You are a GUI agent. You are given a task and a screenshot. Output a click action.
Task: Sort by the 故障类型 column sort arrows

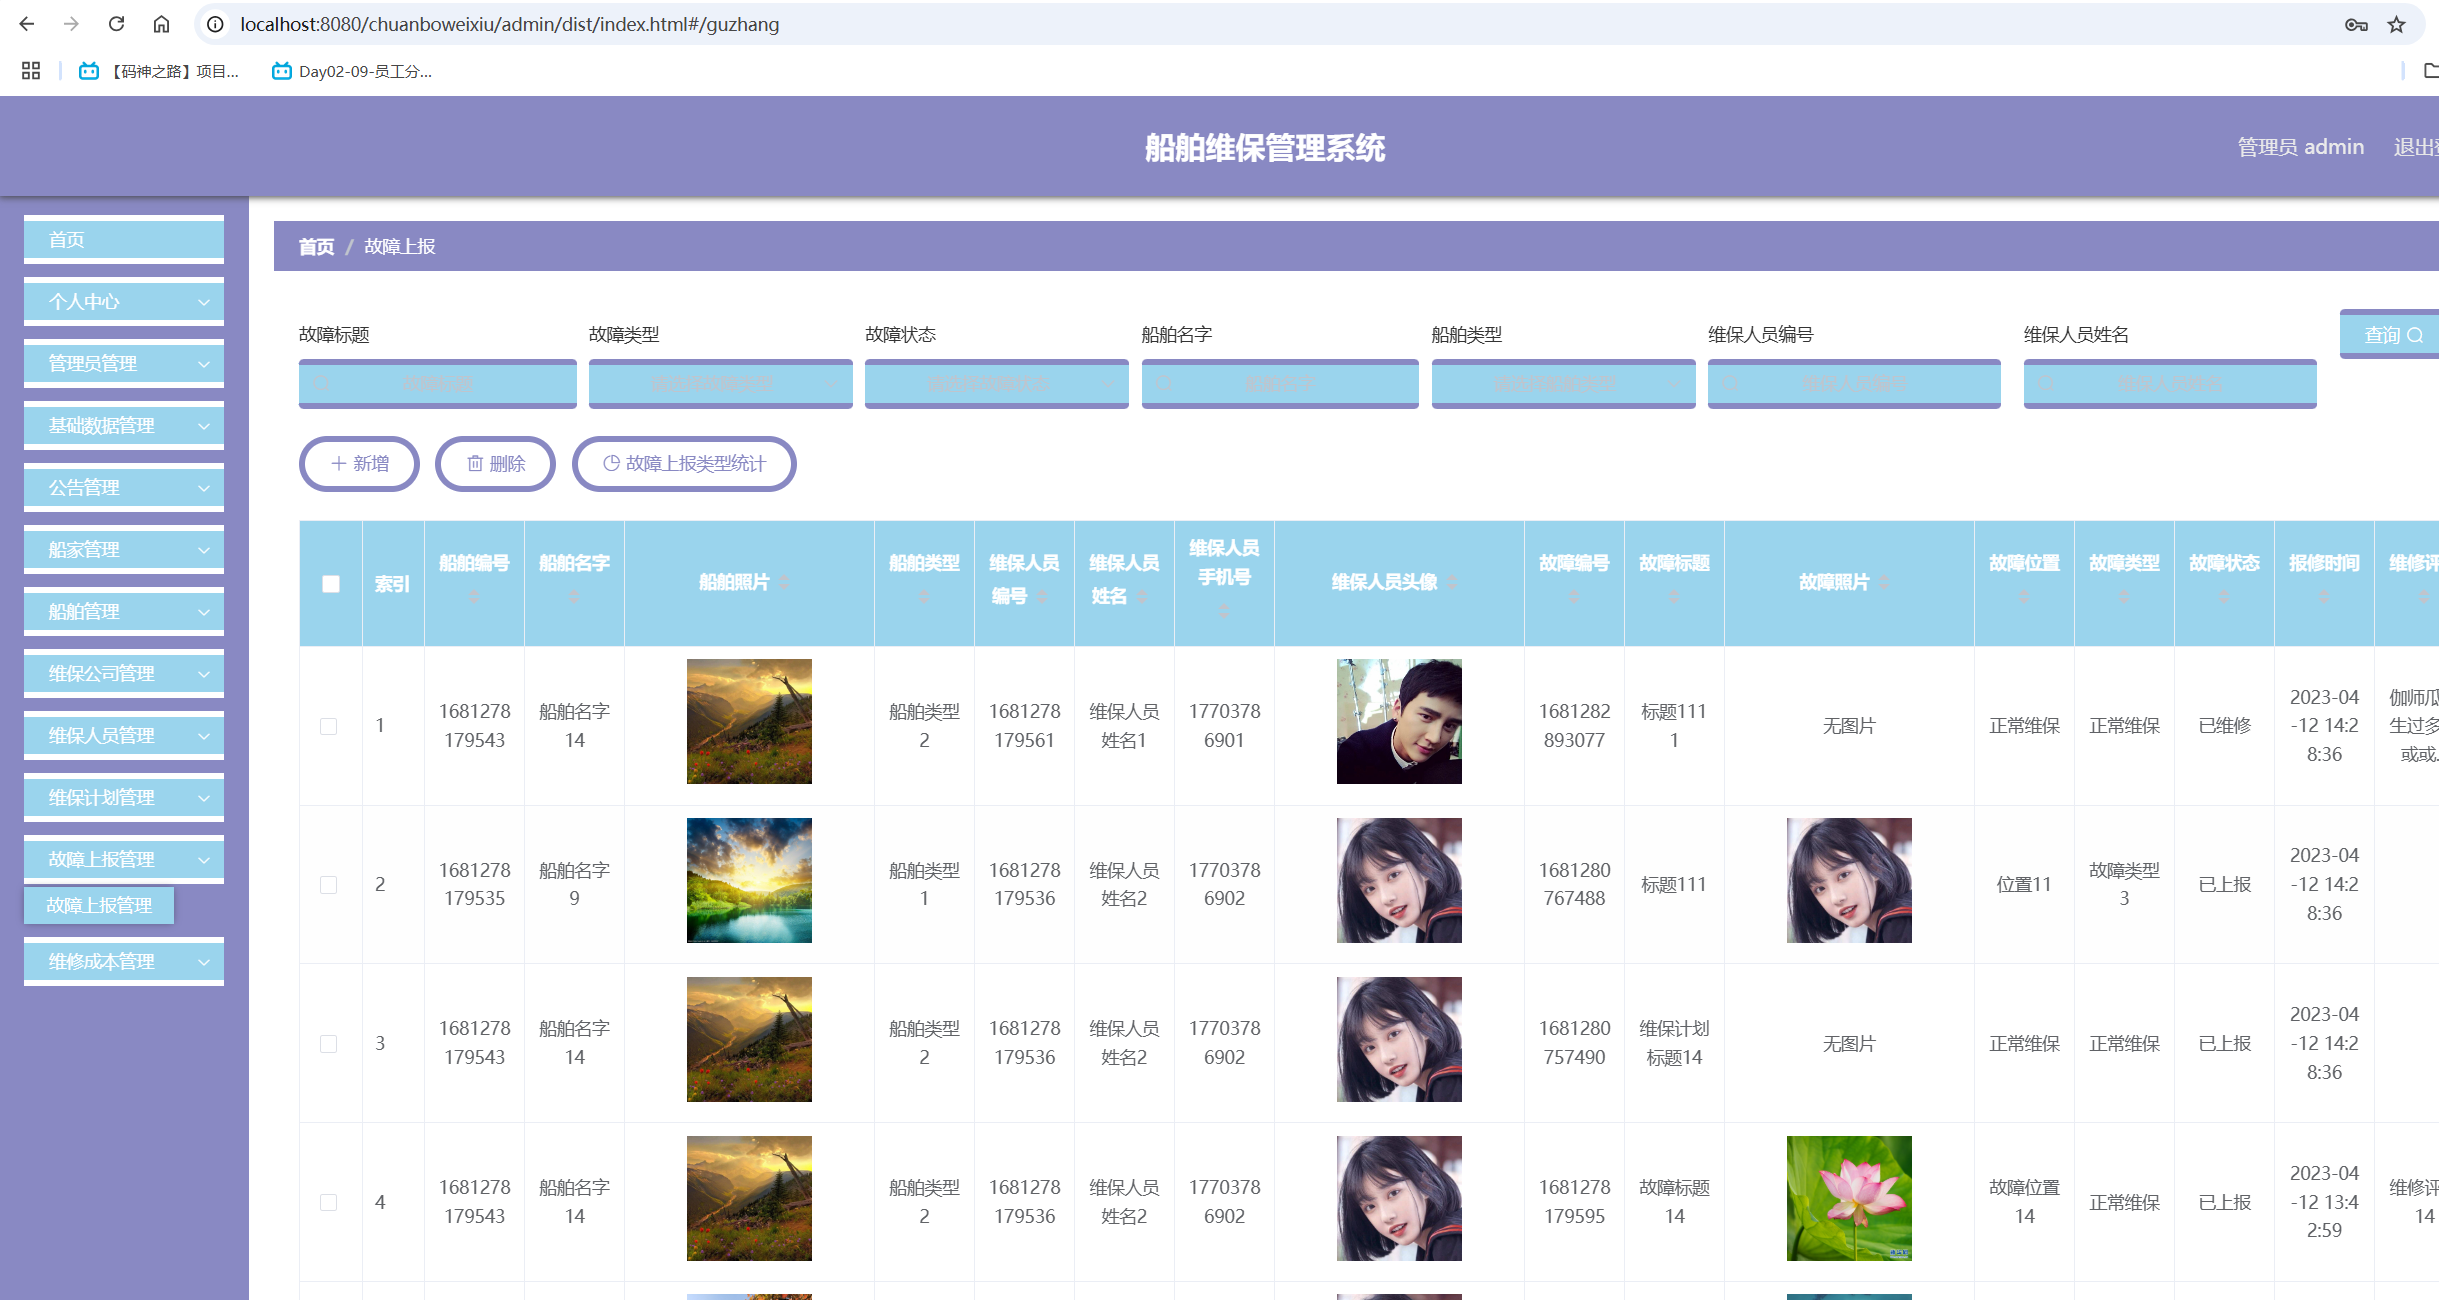click(2124, 596)
